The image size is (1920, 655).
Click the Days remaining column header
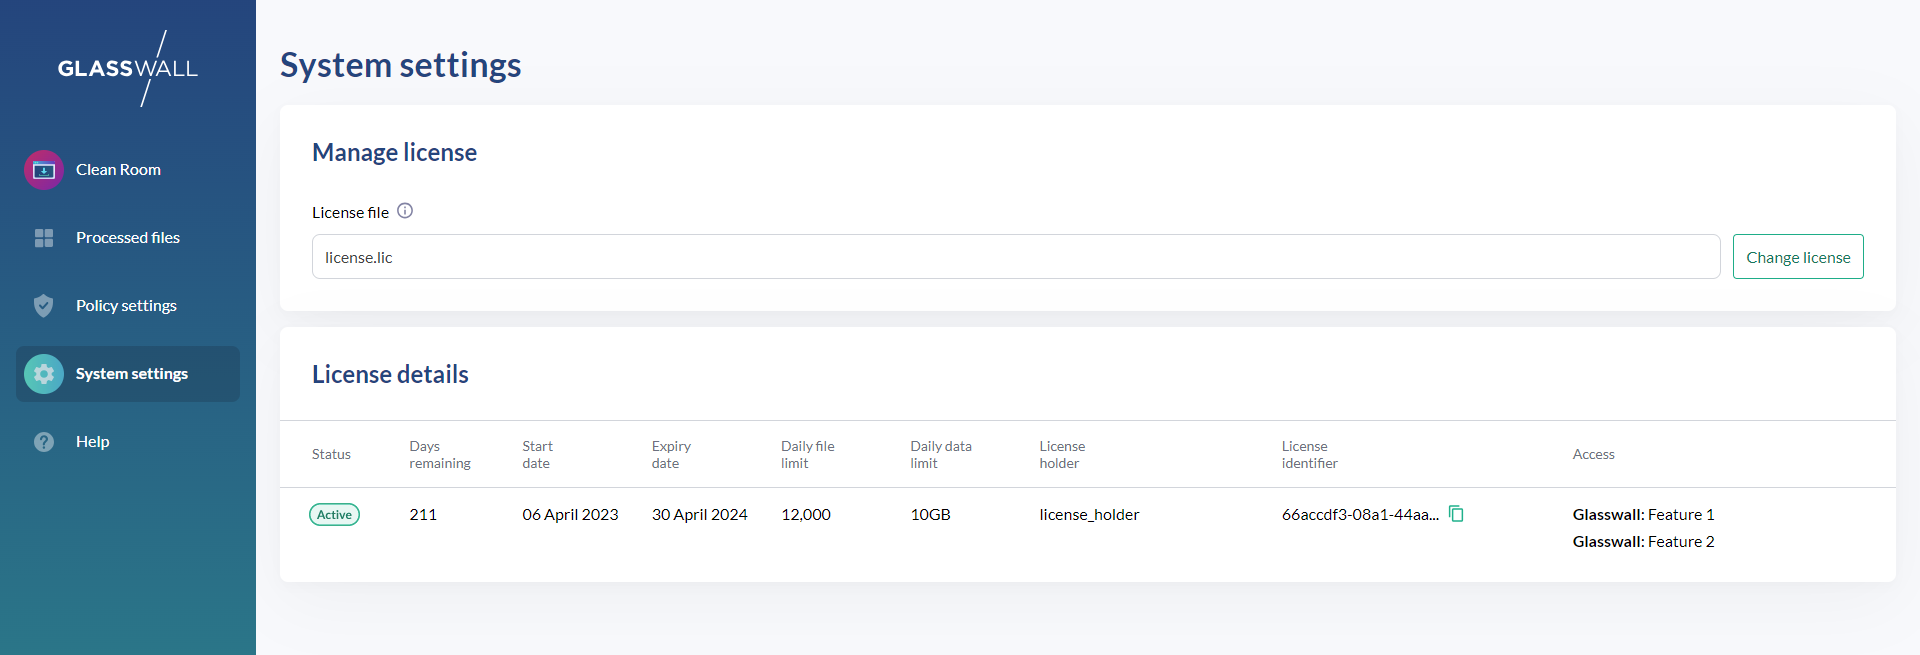tap(439, 455)
